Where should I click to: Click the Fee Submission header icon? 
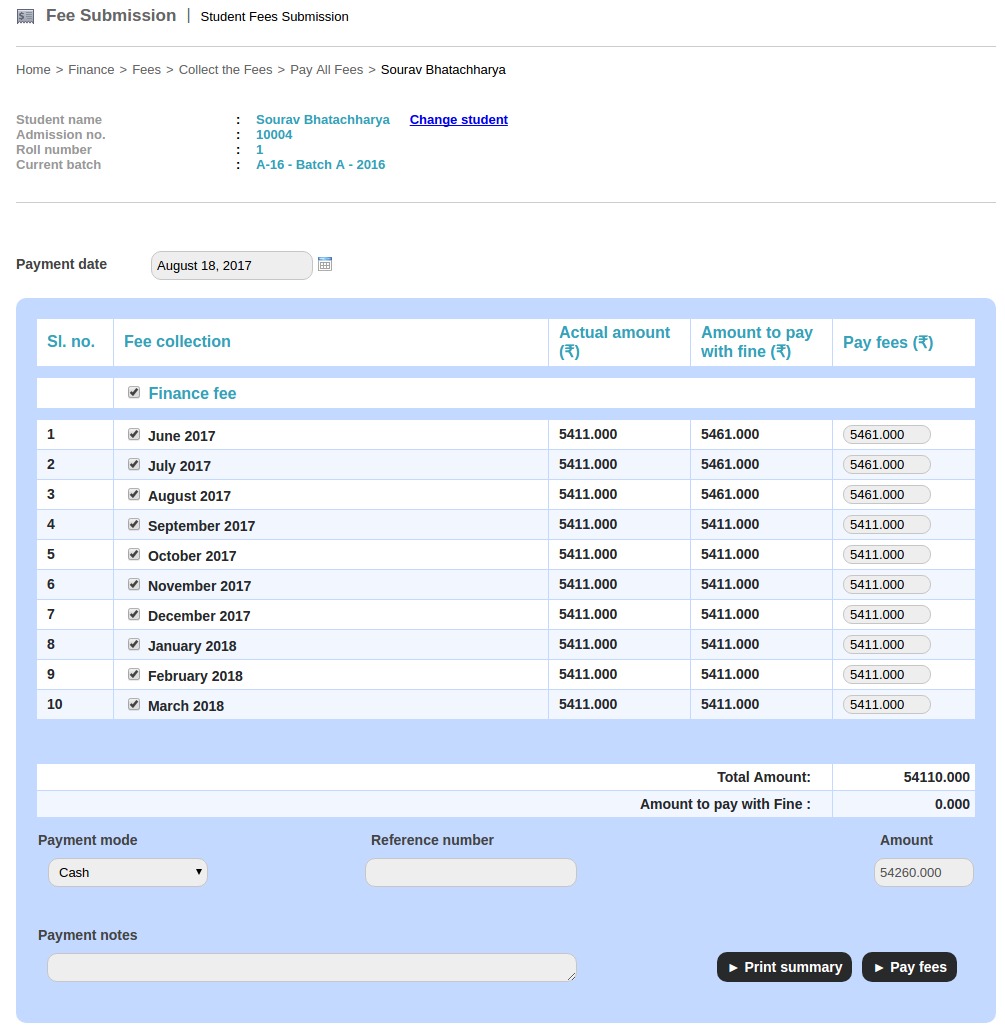point(26,17)
